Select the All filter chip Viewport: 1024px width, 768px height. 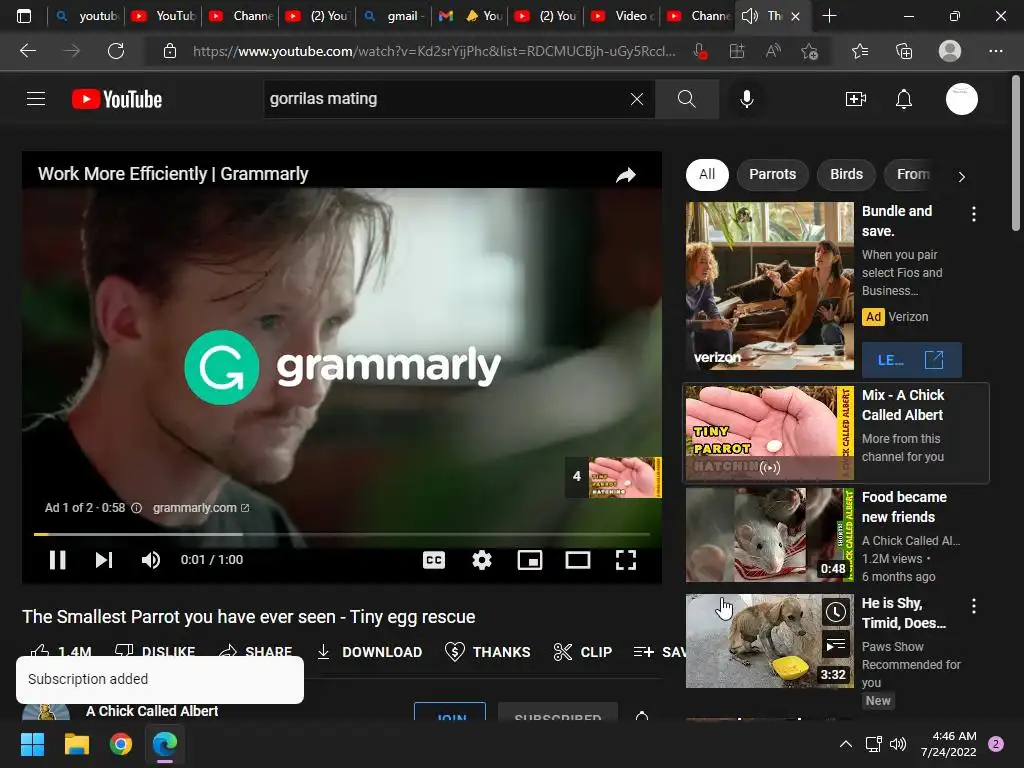[707, 174]
